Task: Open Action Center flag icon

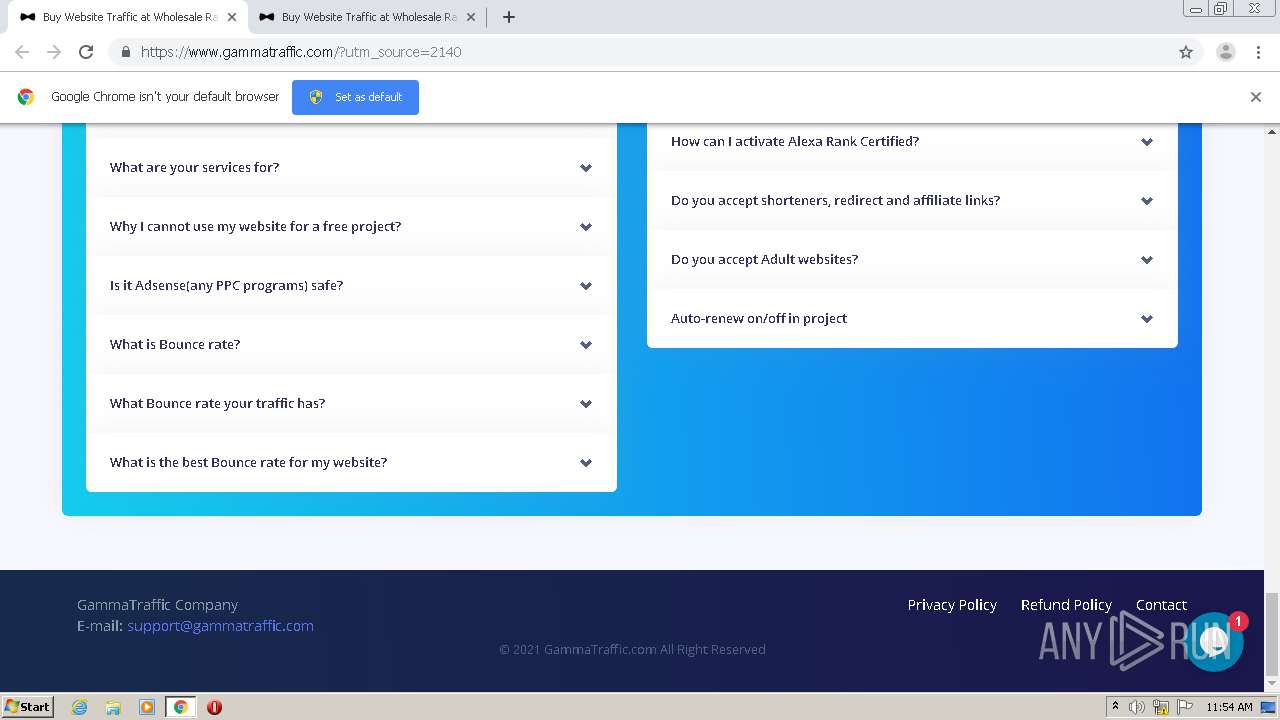Action: (x=1185, y=707)
